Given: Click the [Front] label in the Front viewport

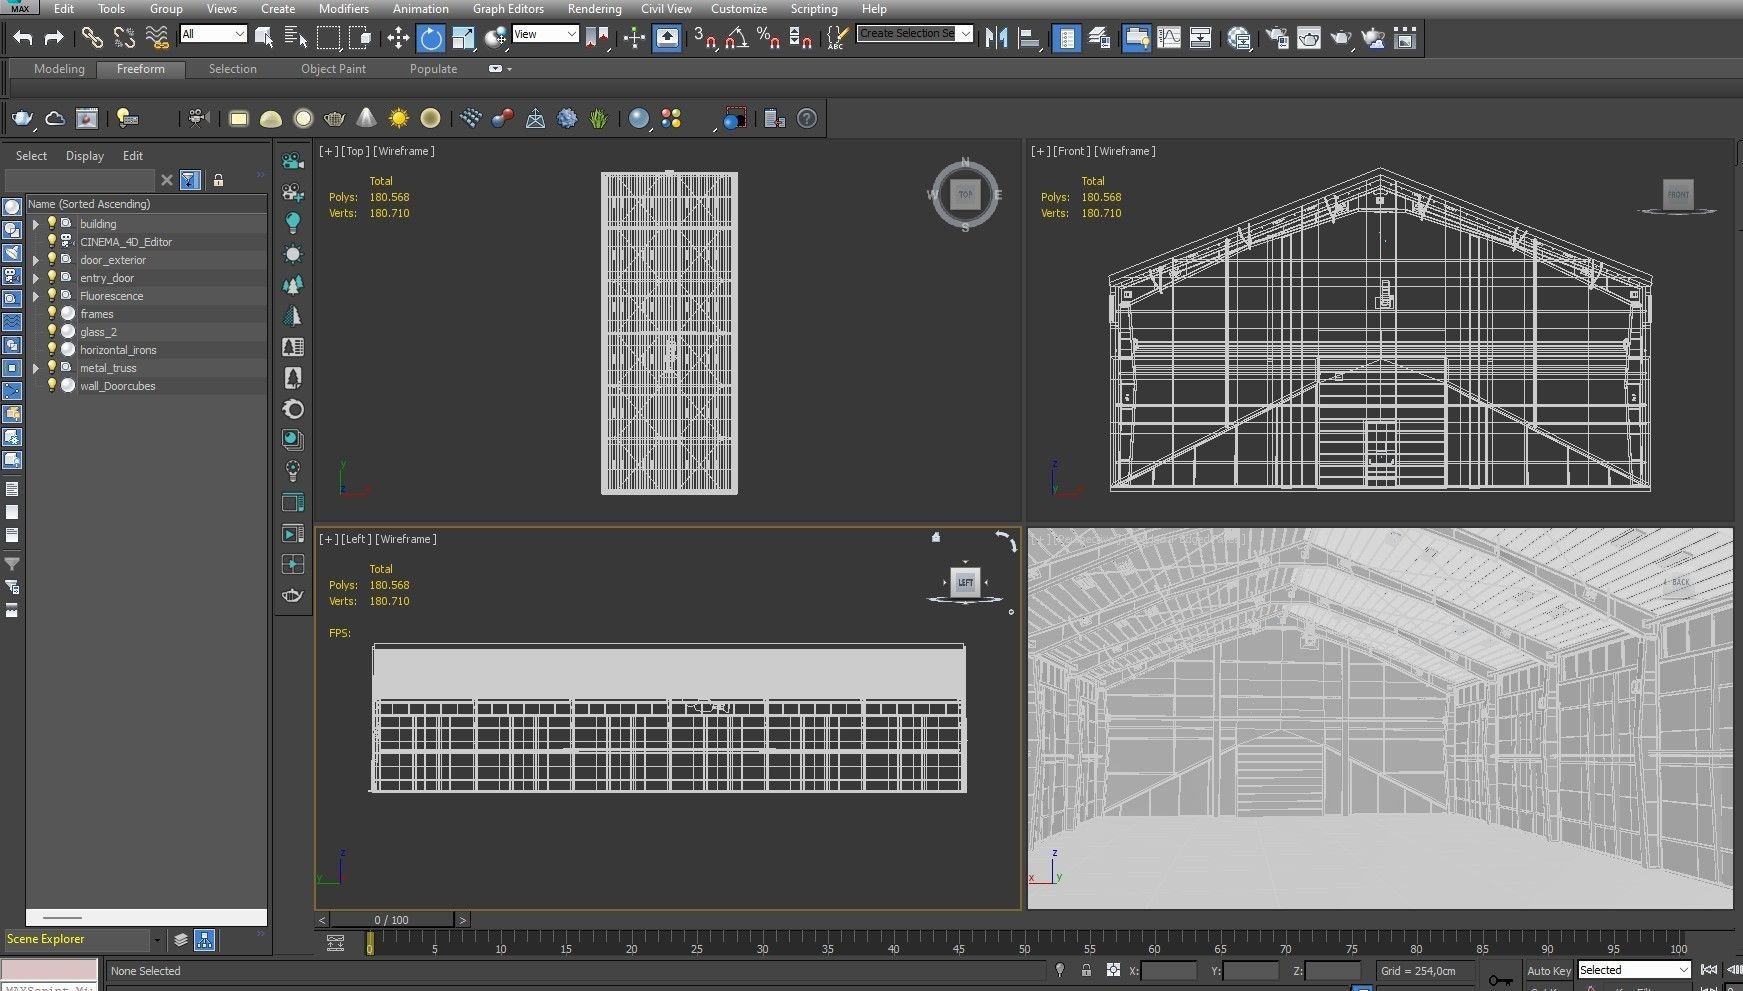Looking at the screenshot, I should (1072, 151).
